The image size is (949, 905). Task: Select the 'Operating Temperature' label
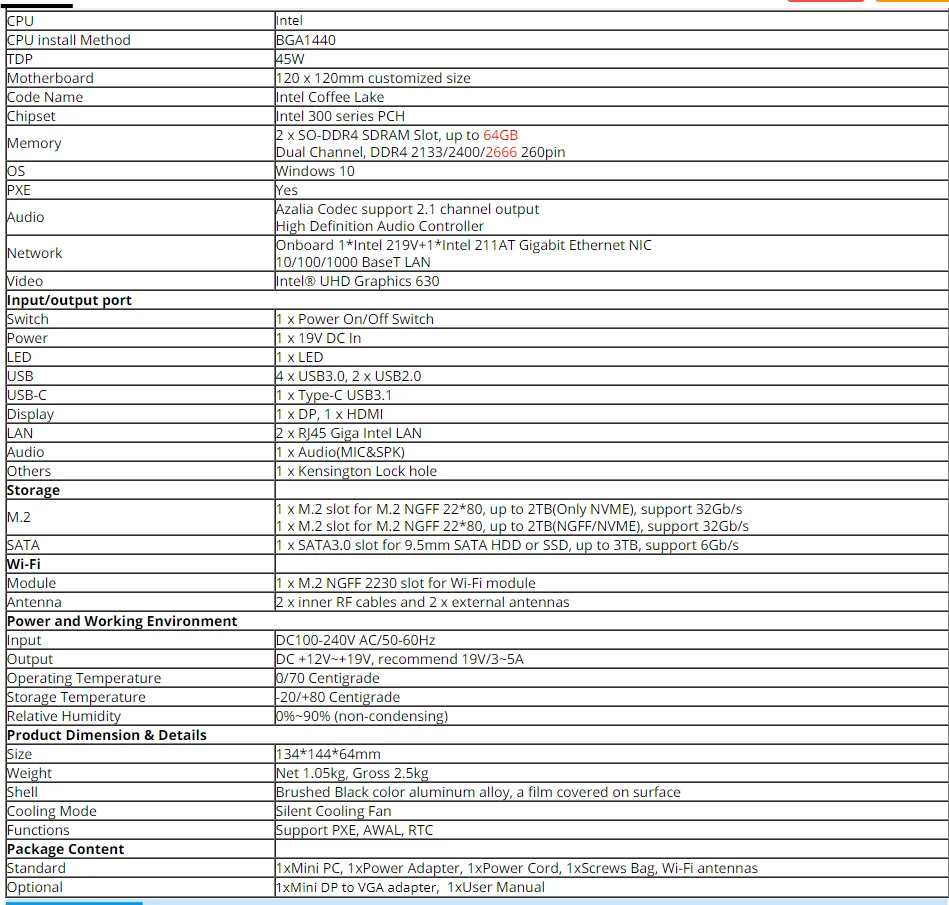coord(84,678)
